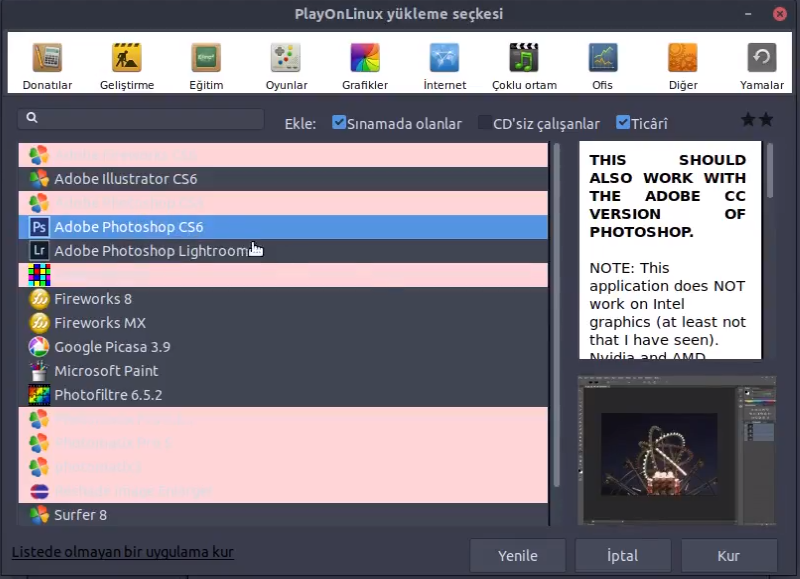Viewport: 800px width, 579px height.
Task: Toggle the Sınamada olanlar checkbox
Action: tap(339, 122)
